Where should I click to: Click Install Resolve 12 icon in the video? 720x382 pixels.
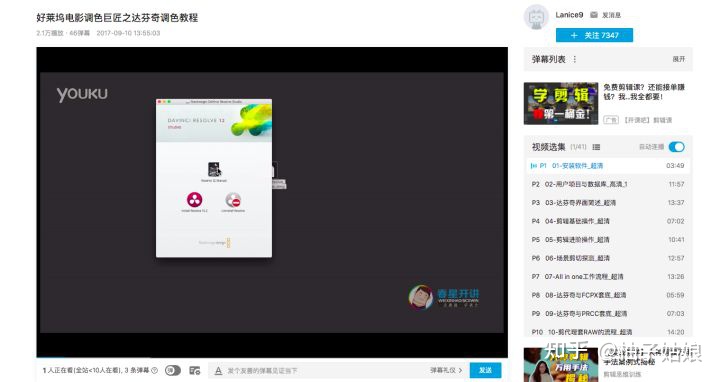pyautogui.click(x=194, y=200)
